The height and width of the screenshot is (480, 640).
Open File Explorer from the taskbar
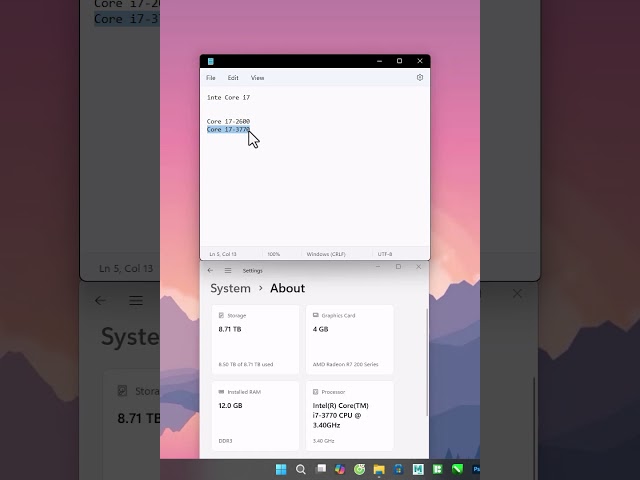[x=379, y=469]
